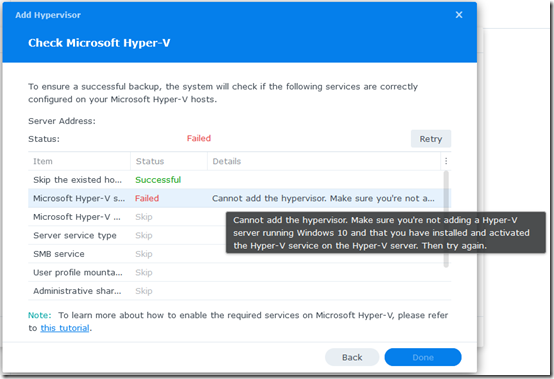Click the Back button
This screenshot has height=379, width=554.
(x=352, y=357)
